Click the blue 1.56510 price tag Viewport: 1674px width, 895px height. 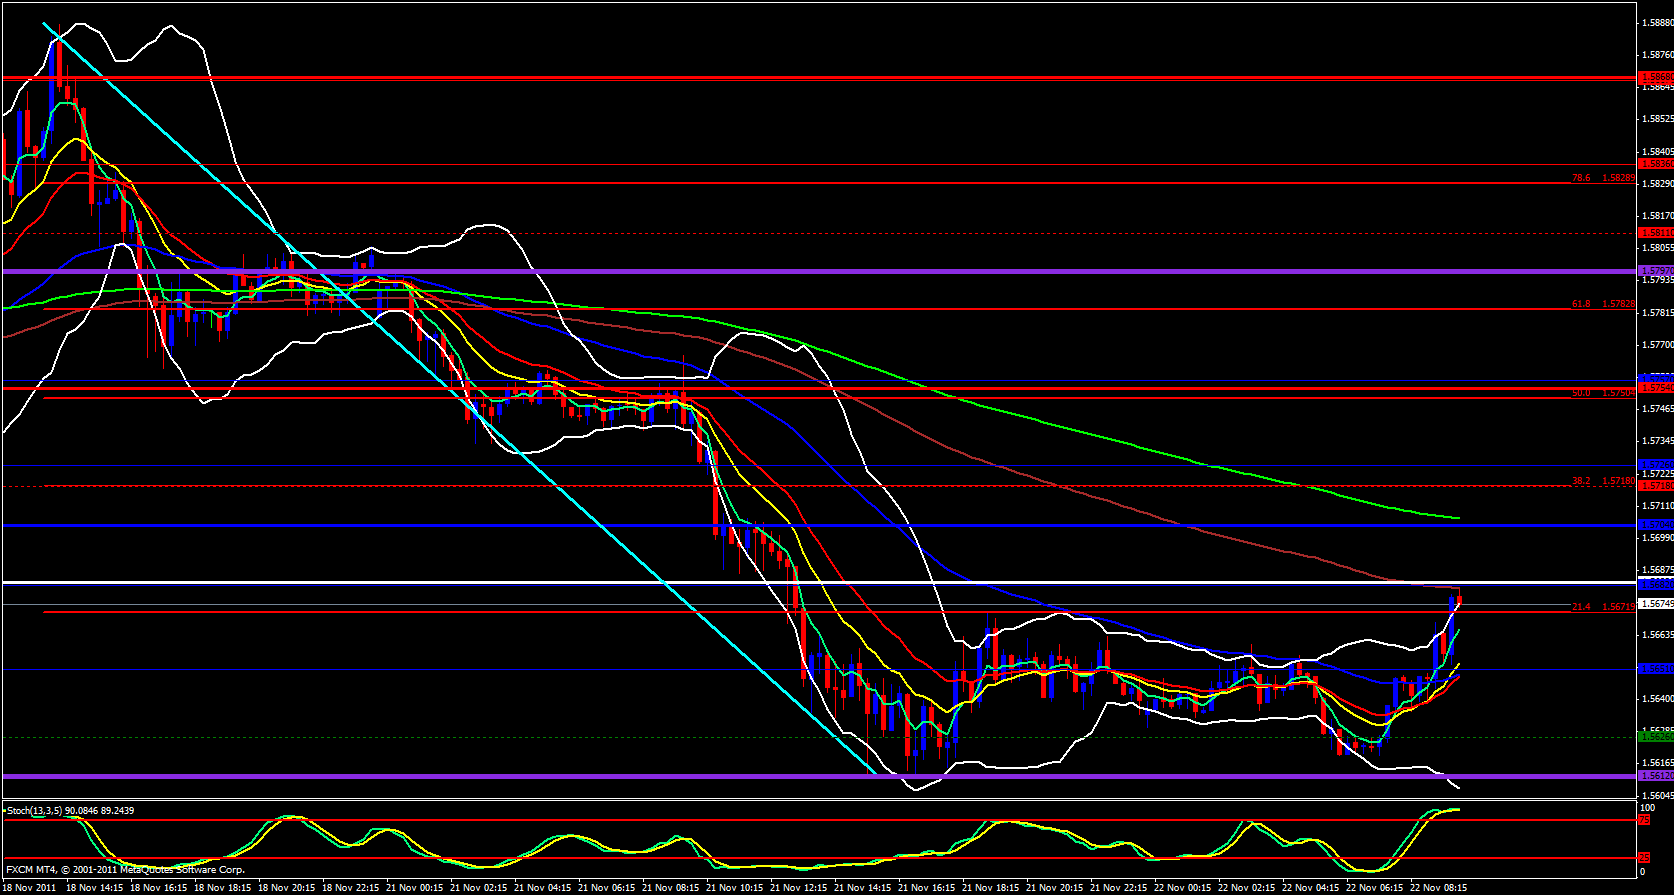click(1655, 668)
